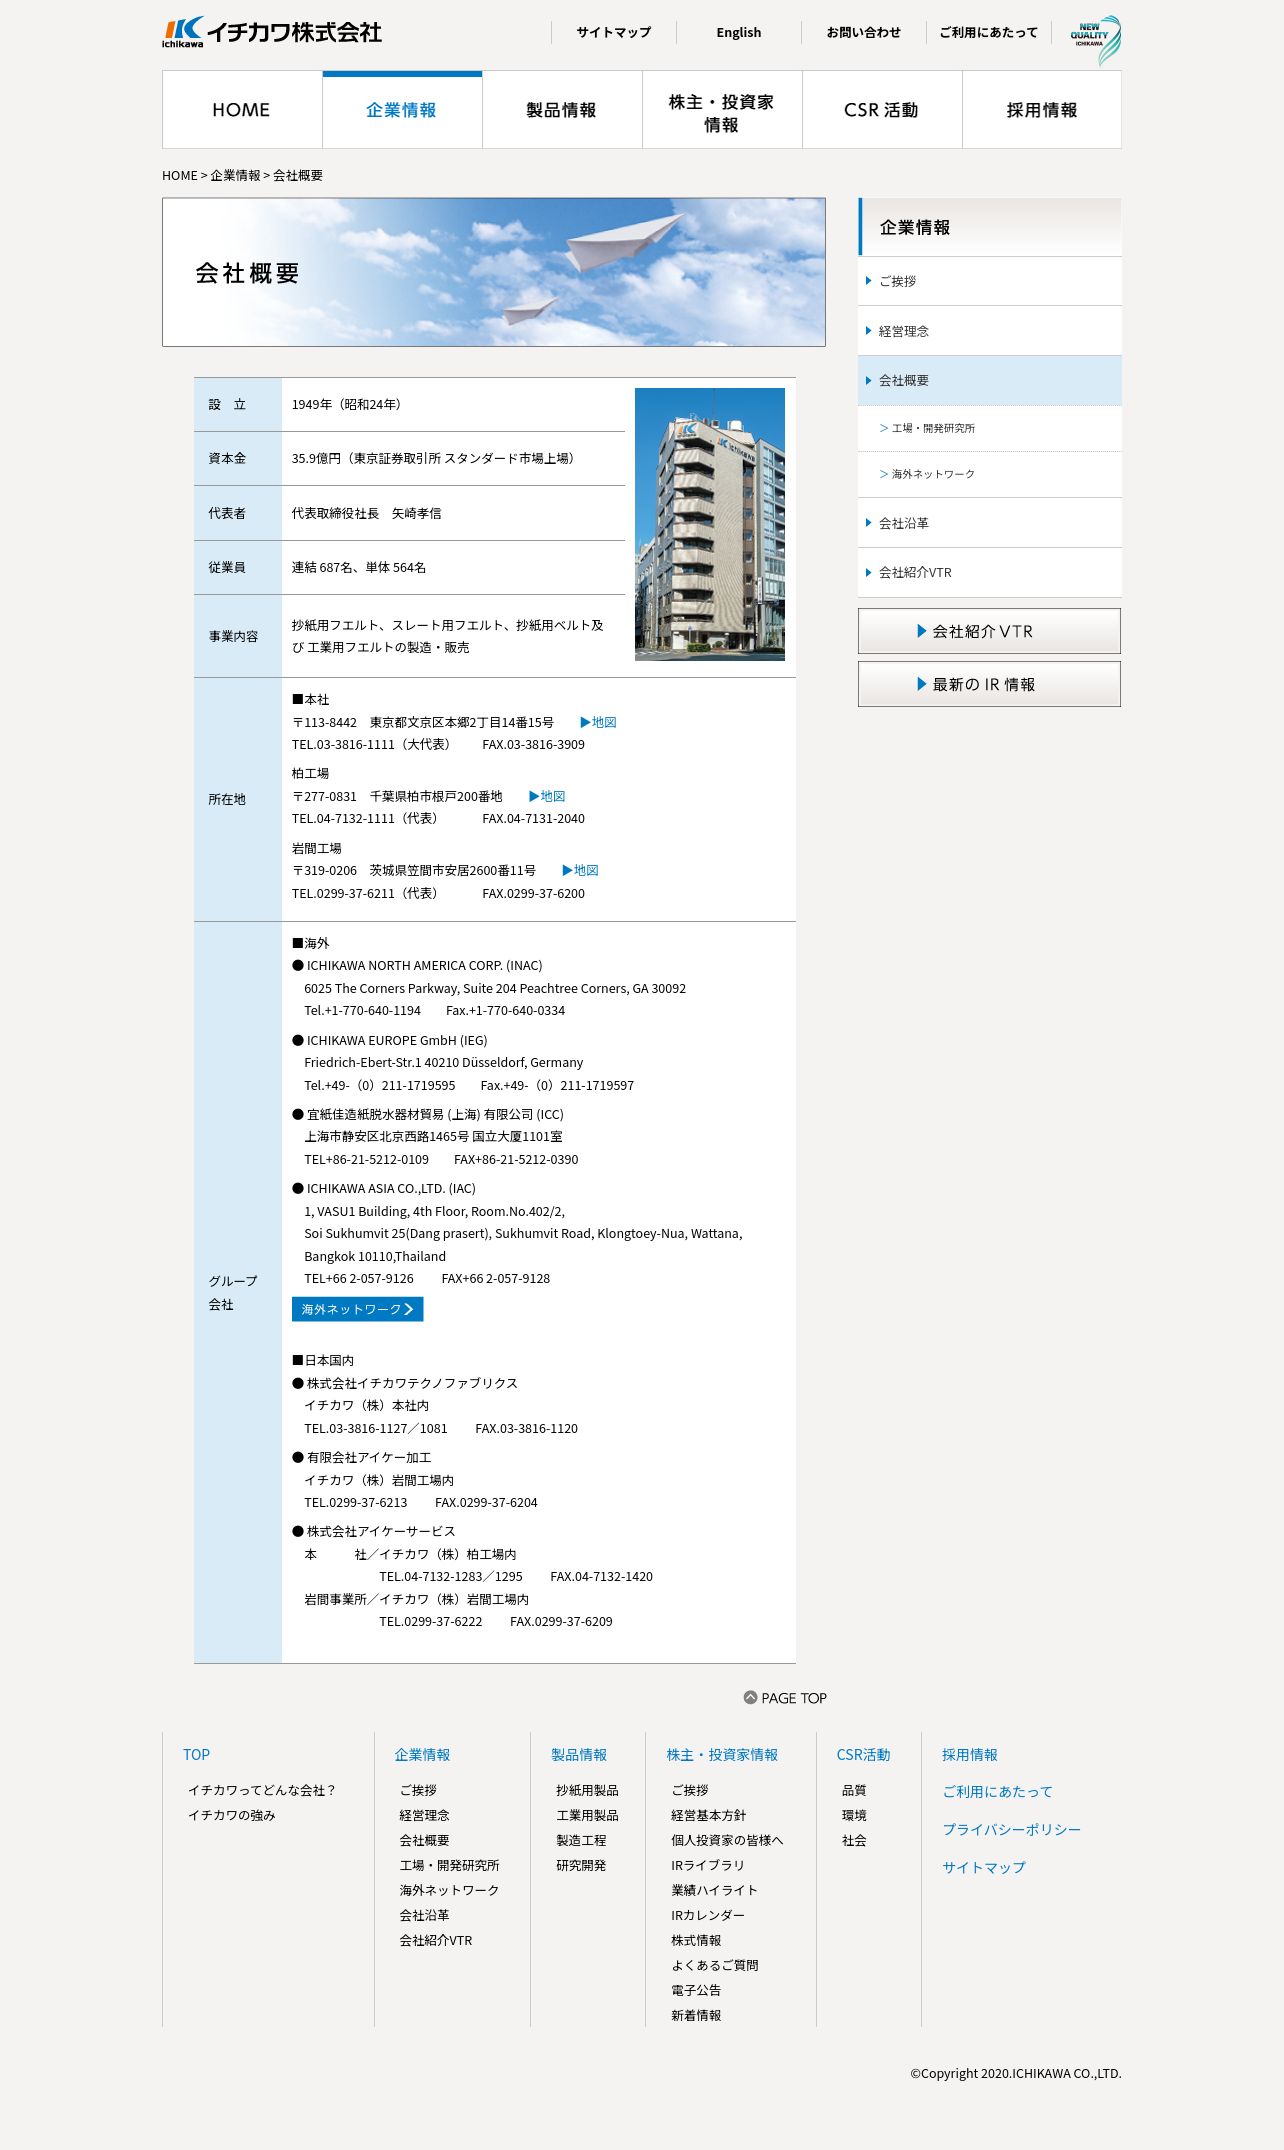Open ご利用にあたって in the footer
The image size is (1284, 2150).
click(x=997, y=1791)
